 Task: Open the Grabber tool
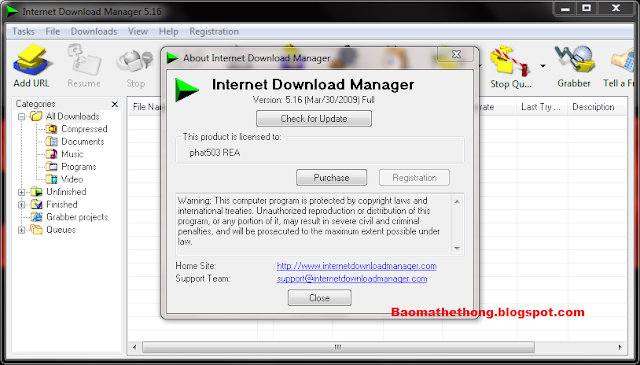tap(574, 66)
